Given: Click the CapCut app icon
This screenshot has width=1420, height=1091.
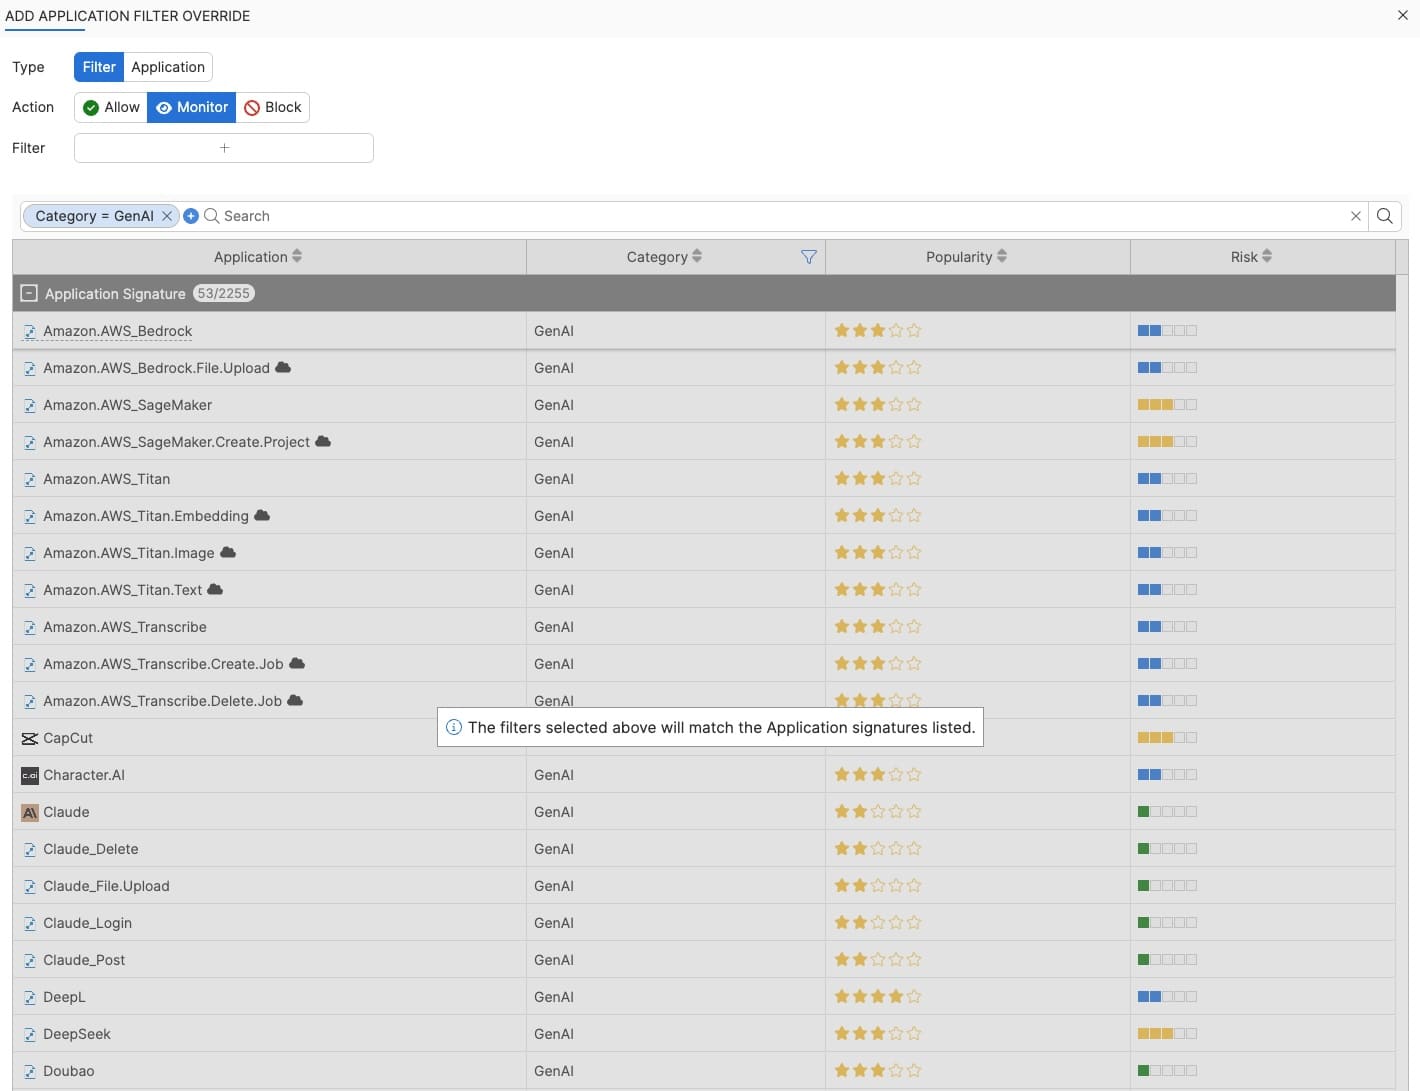Looking at the screenshot, I should pyautogui.click(x=30, y=739).
